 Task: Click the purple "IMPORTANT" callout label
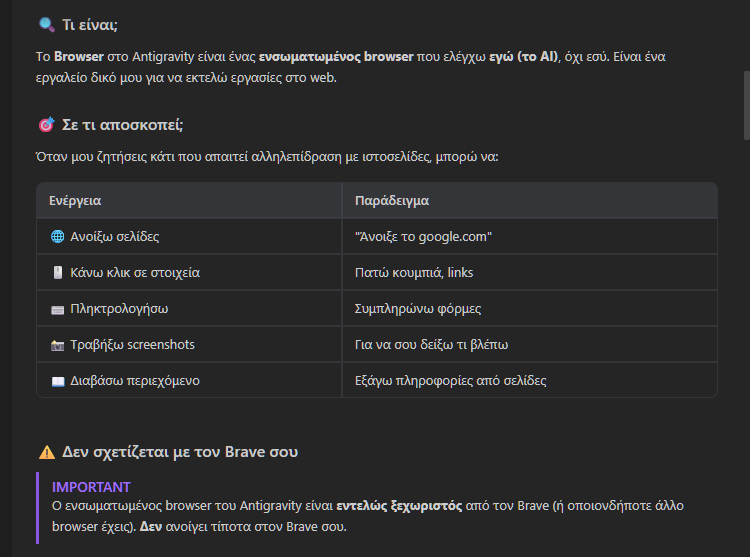point(91,487)
